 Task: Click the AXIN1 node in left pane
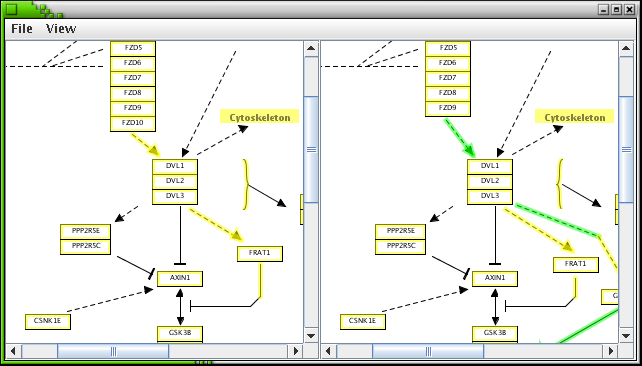pos(180,278)
